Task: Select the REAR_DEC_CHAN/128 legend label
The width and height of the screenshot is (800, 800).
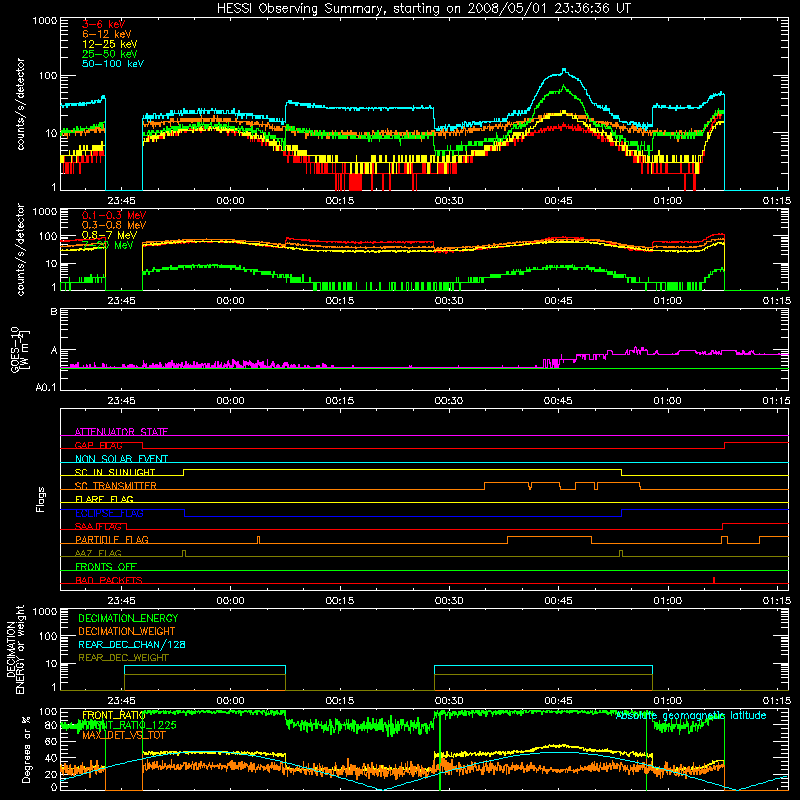Action: 132,645
